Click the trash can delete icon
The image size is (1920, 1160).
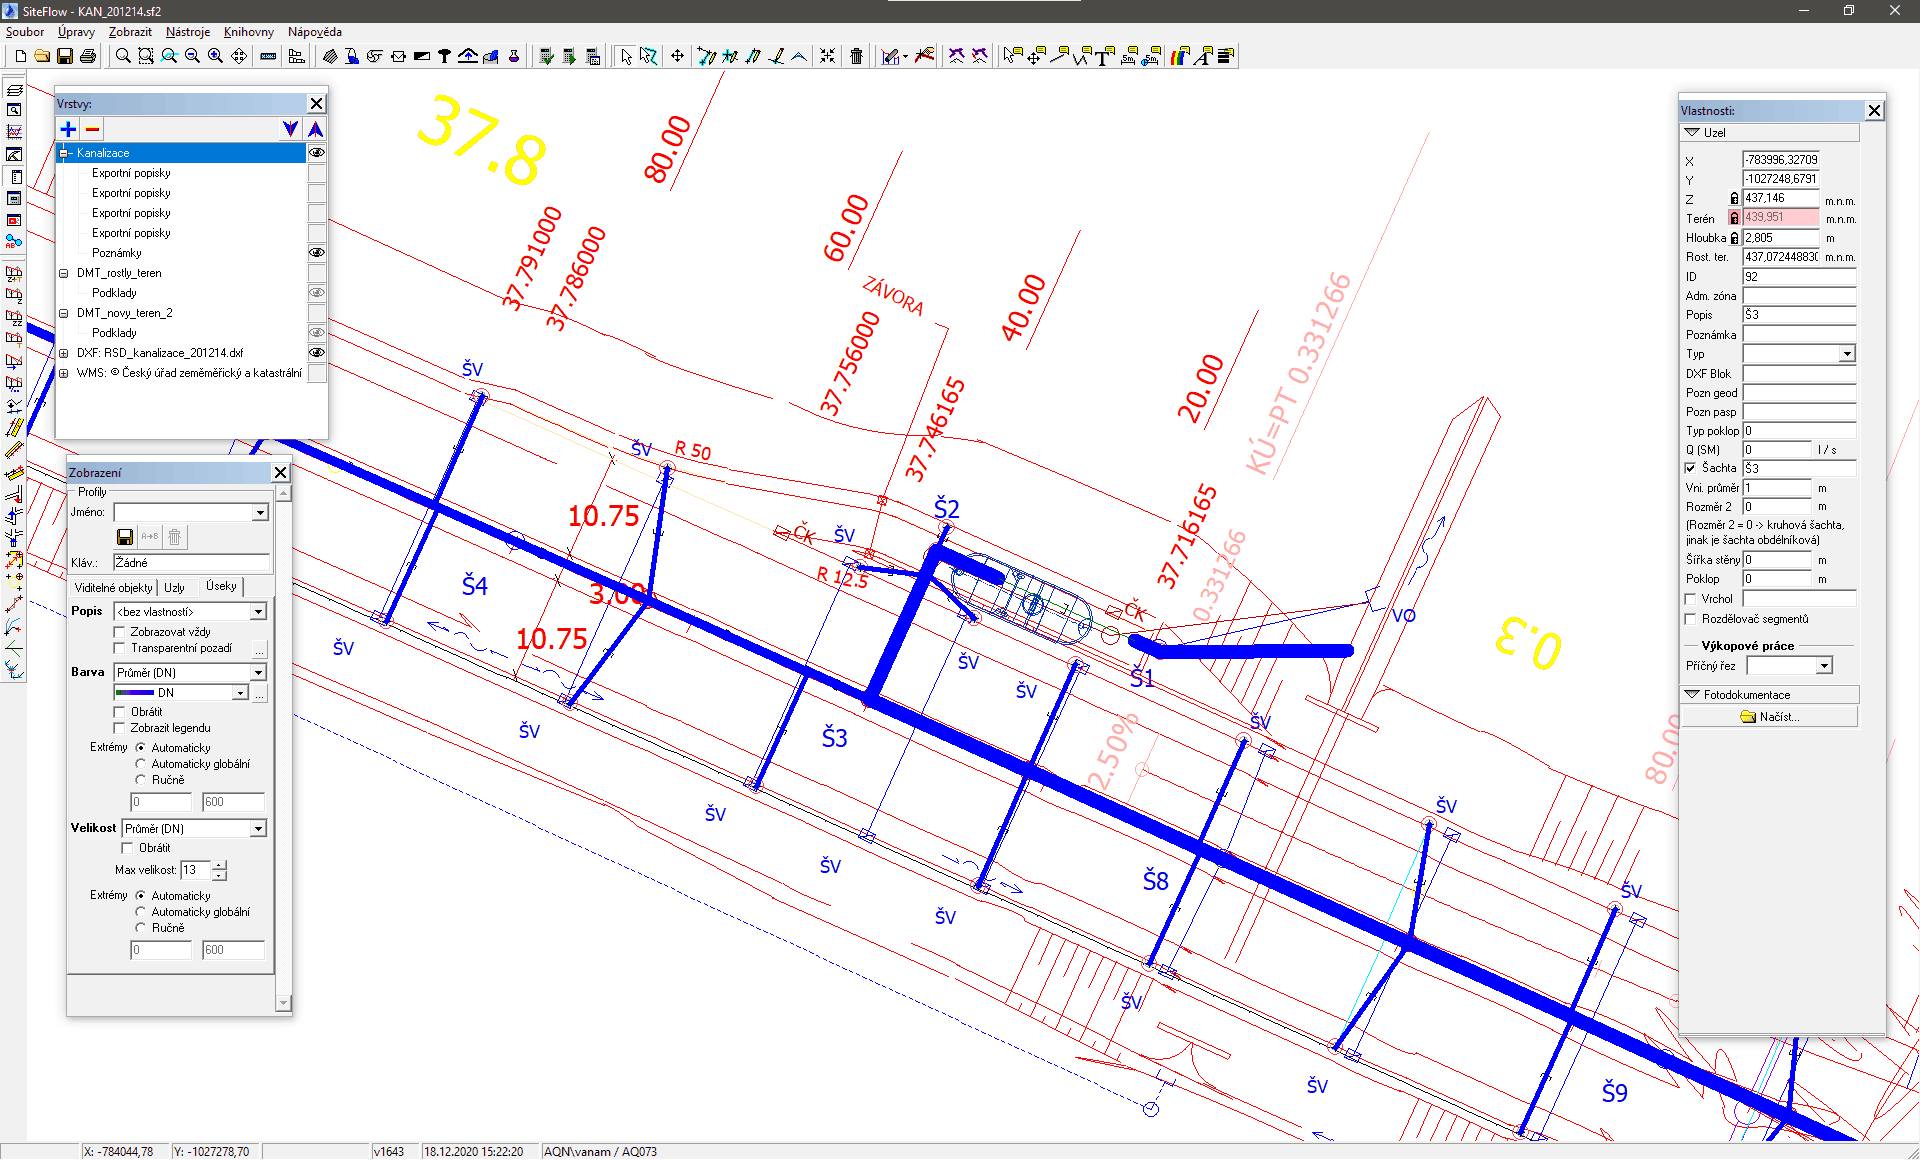pos(856,56)
